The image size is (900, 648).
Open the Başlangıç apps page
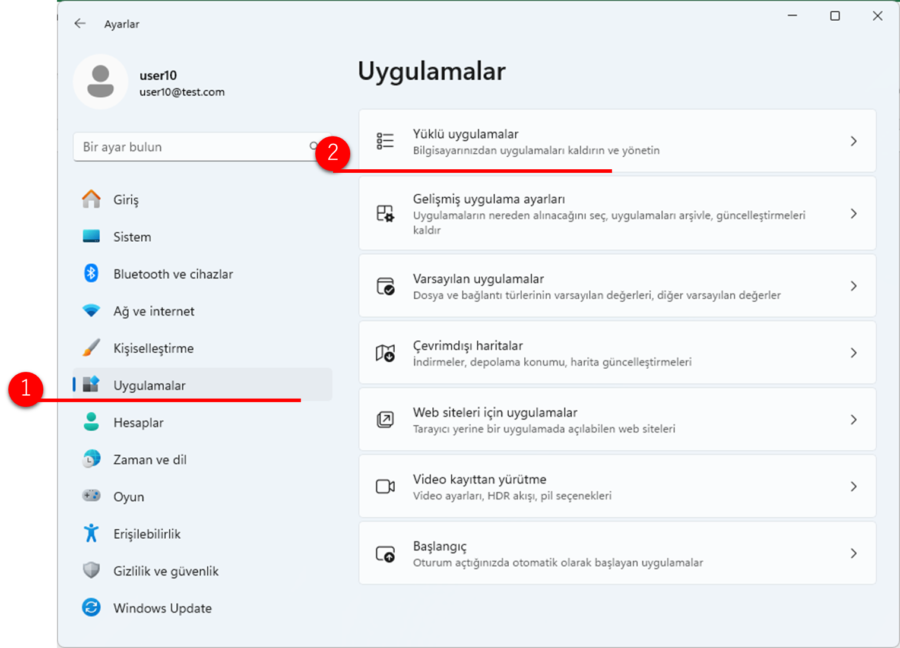pyautogui.click(x=618, y=553)
